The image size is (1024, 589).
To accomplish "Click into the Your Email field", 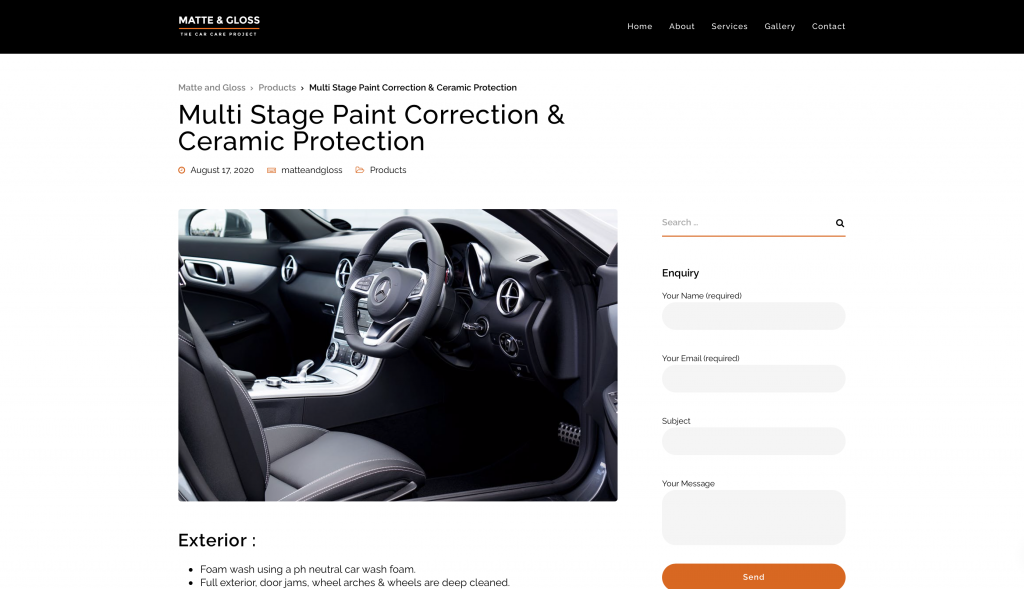I will pos(753,379).
